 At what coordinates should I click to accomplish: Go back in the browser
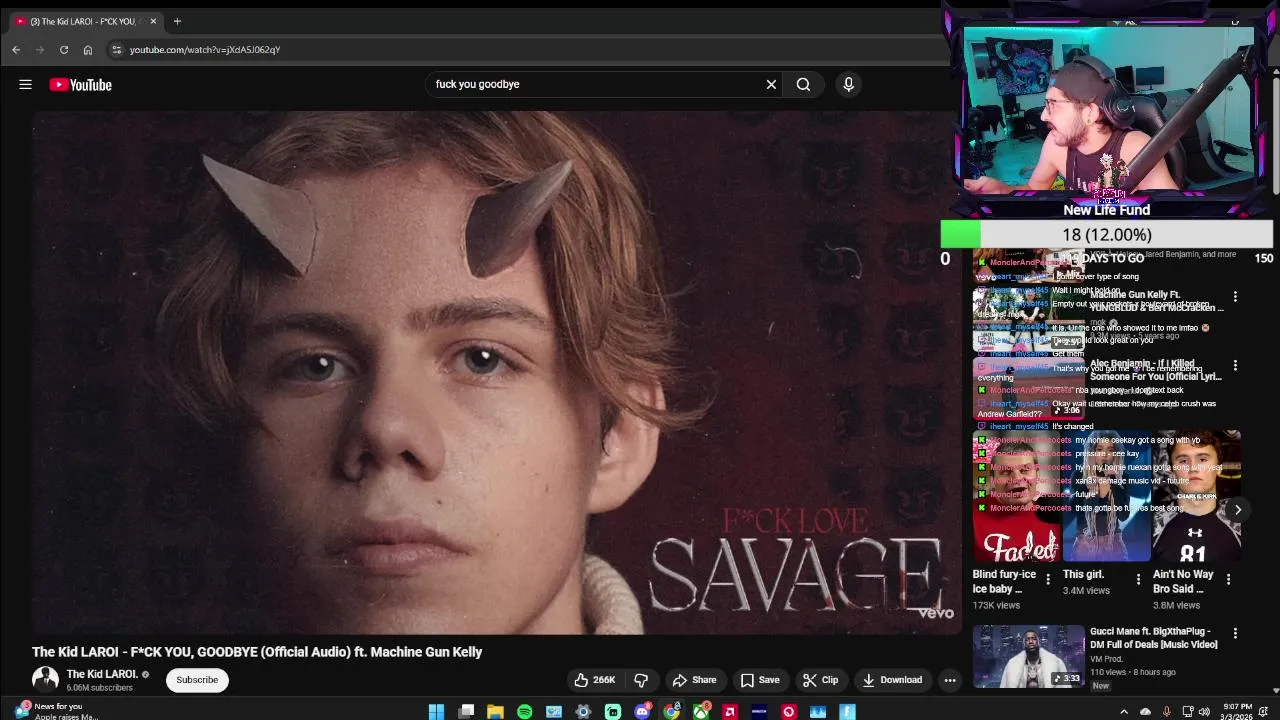16,50
